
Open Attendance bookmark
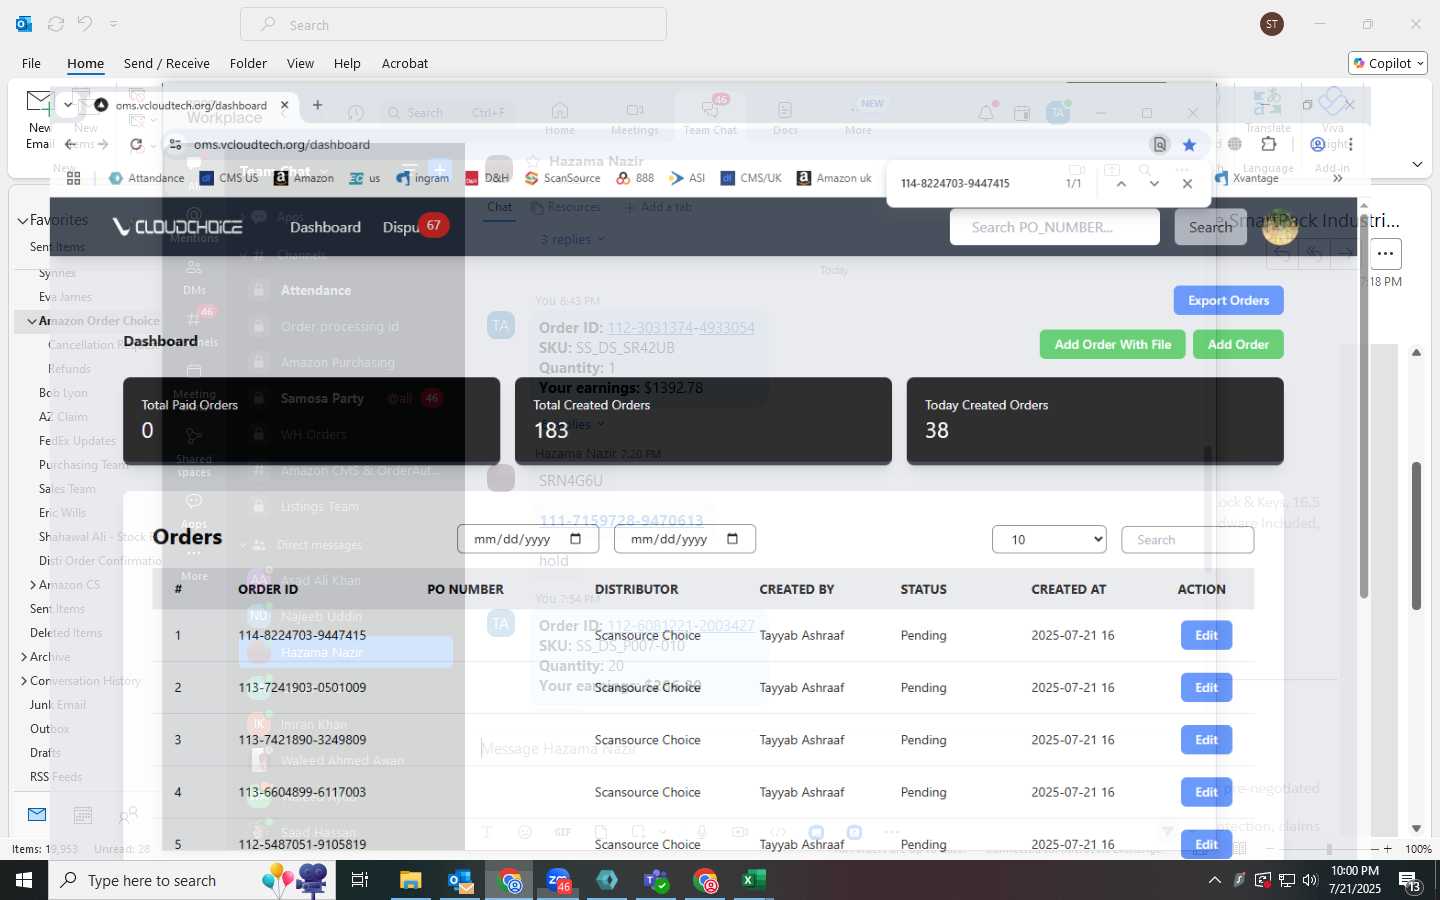pyautogui.click(x=146, y=178)
